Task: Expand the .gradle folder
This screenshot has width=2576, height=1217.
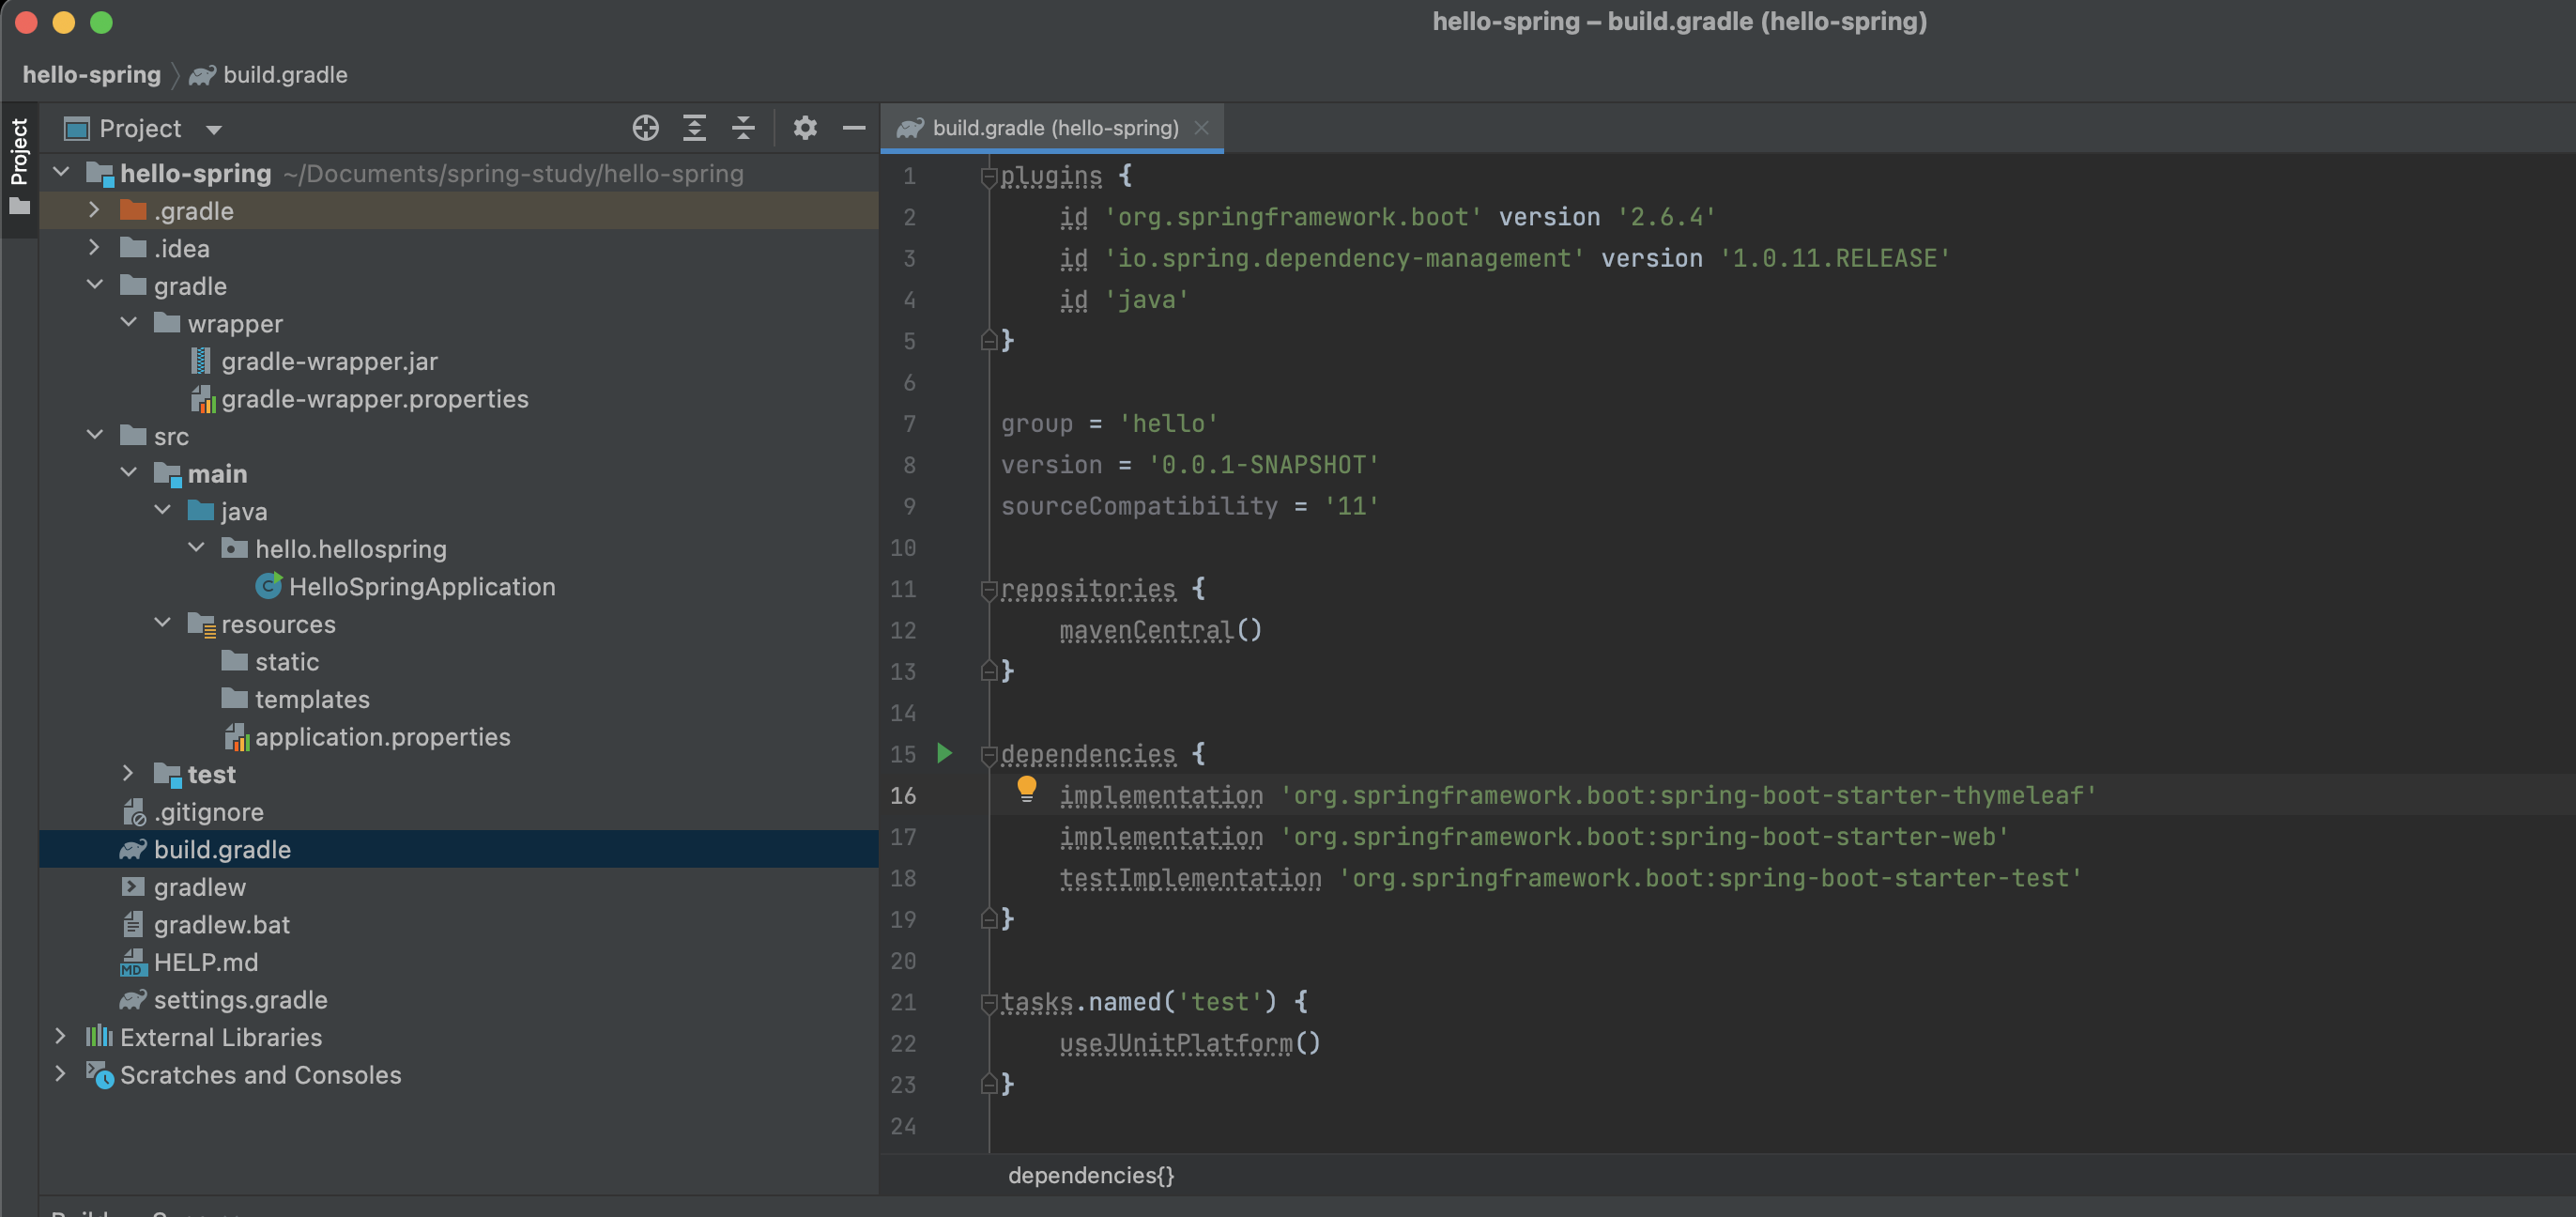Action: click(x=94, y=210)
